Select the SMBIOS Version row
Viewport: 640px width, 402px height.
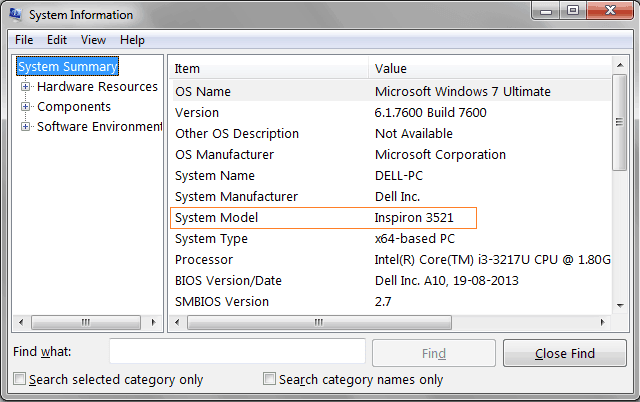(391, 302)
